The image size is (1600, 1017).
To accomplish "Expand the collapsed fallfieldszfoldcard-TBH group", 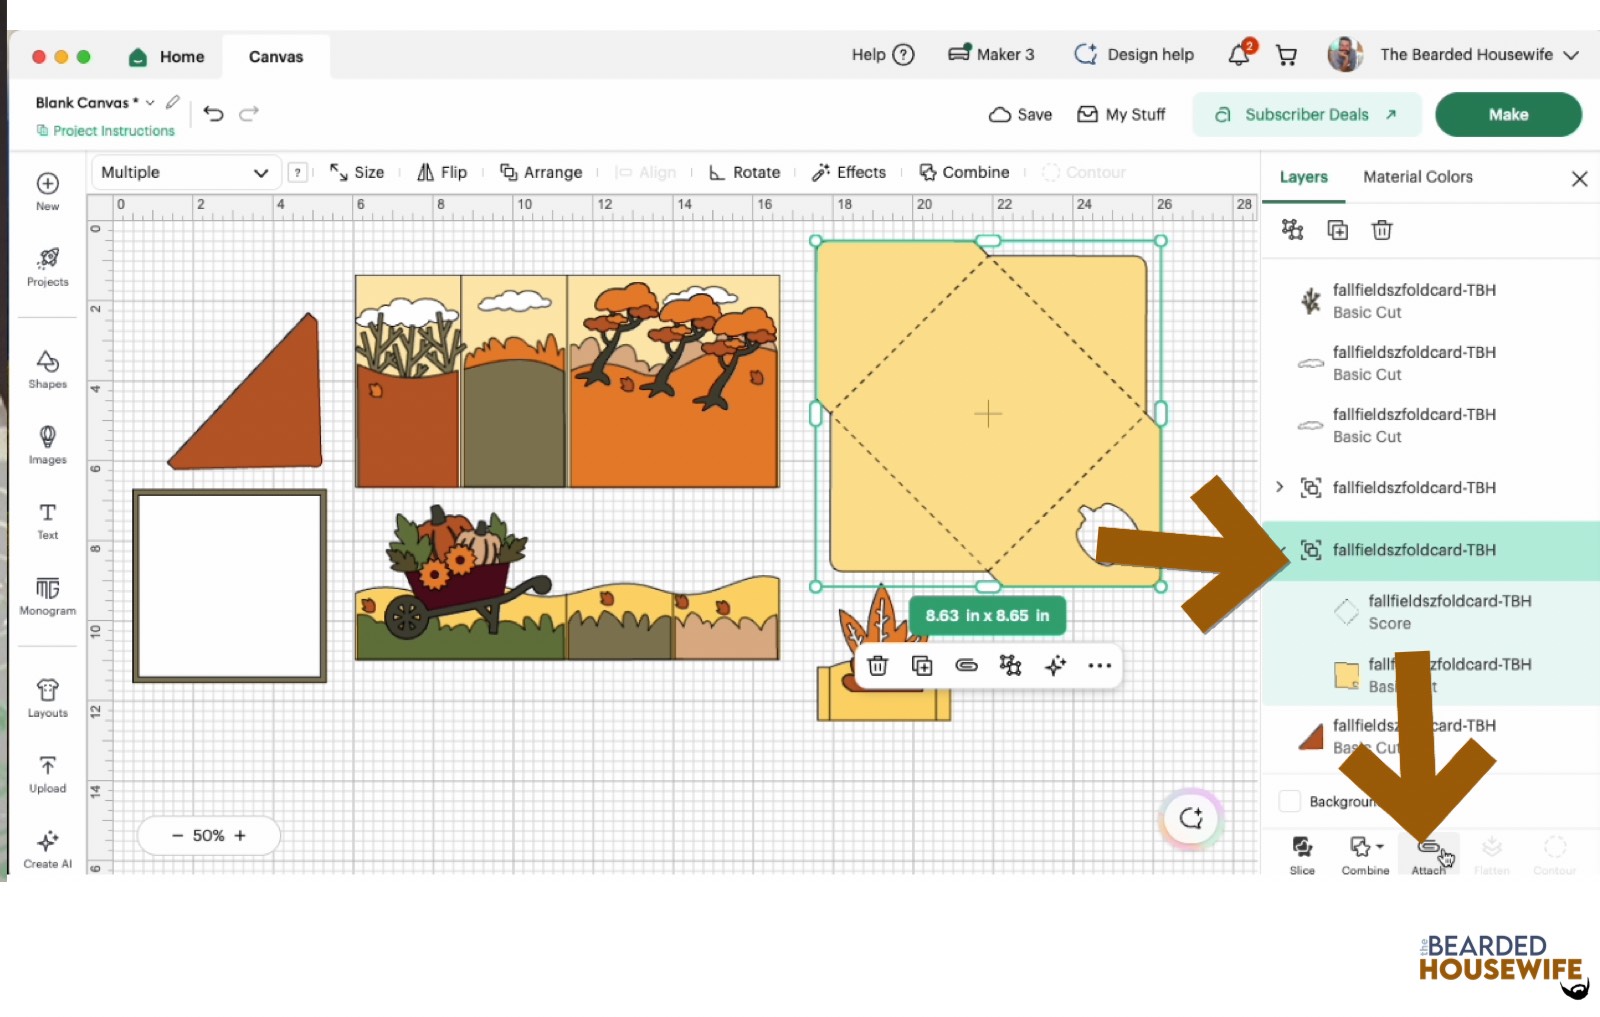I will click(1280, 487).
